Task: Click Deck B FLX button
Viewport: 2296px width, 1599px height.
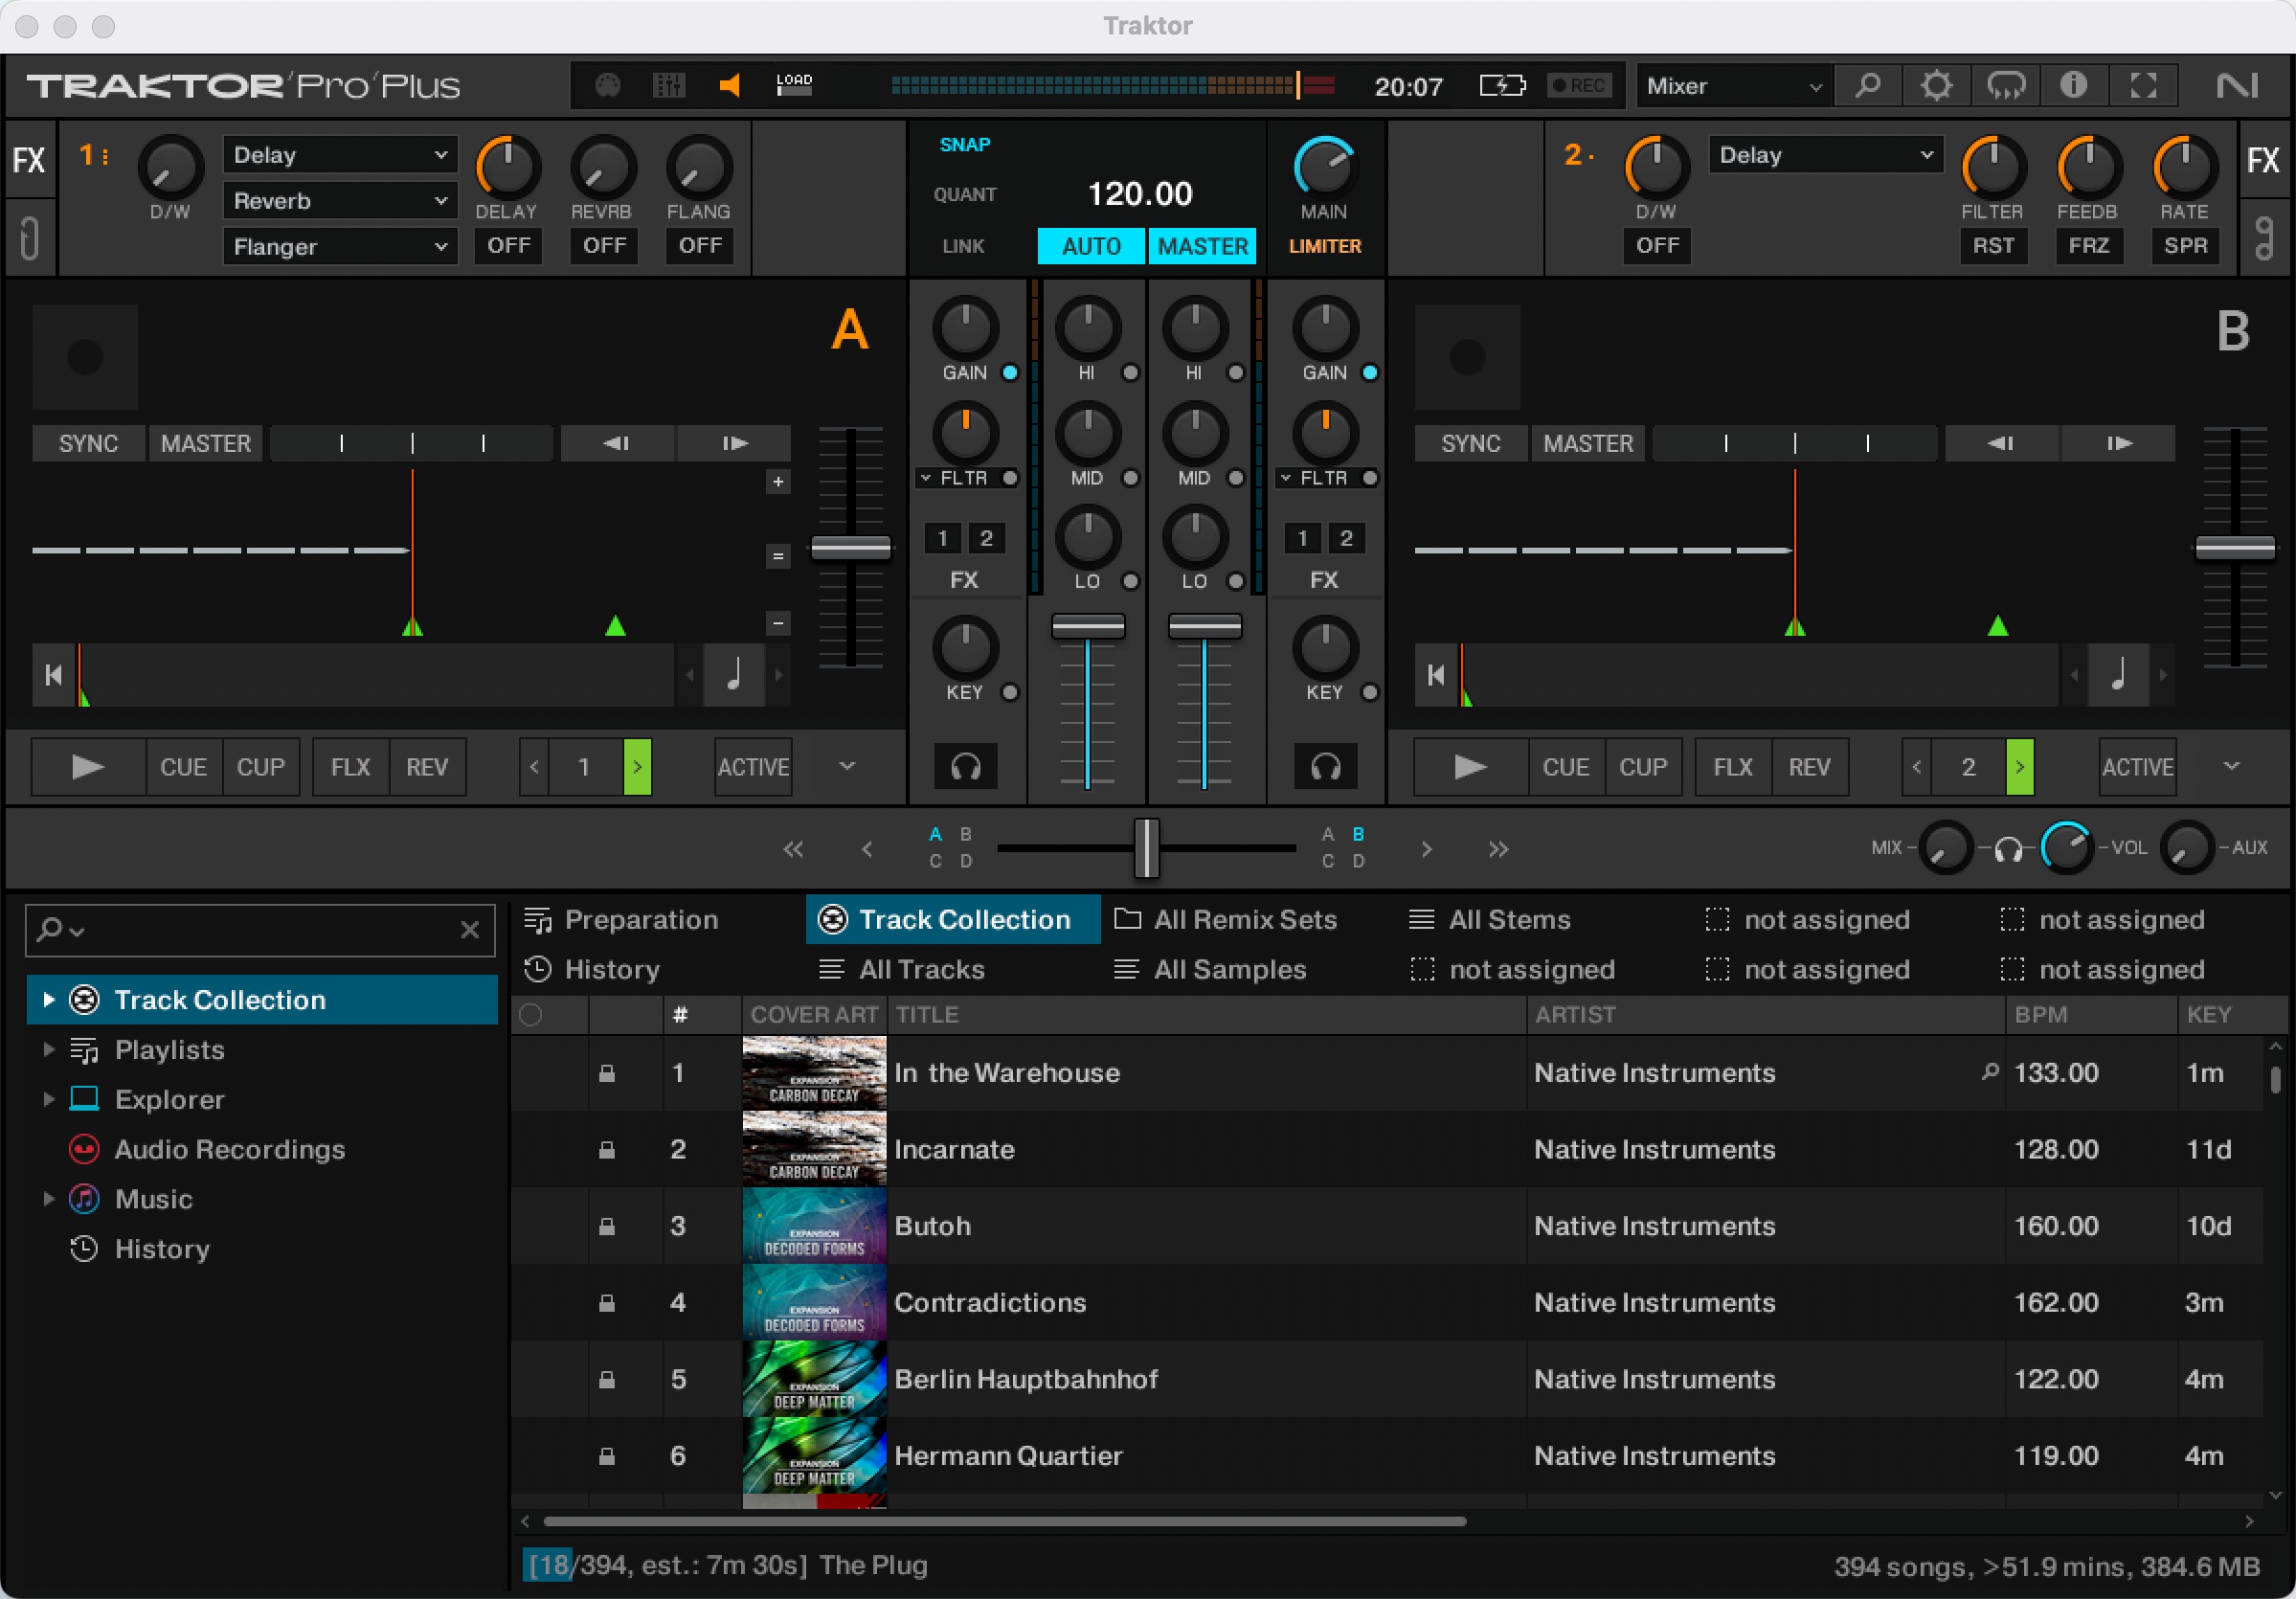Action: [x=1733, y=767]
